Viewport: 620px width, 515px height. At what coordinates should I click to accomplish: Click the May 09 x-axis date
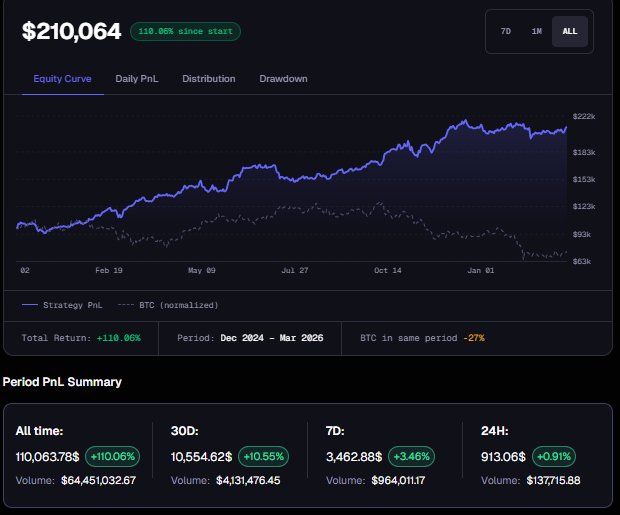(x=202, y=271)
